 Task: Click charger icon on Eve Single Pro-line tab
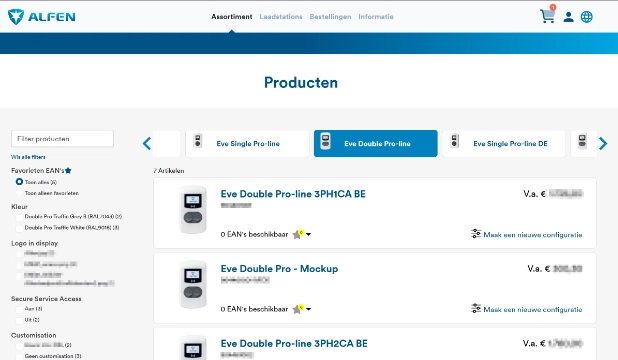[198, 141]
